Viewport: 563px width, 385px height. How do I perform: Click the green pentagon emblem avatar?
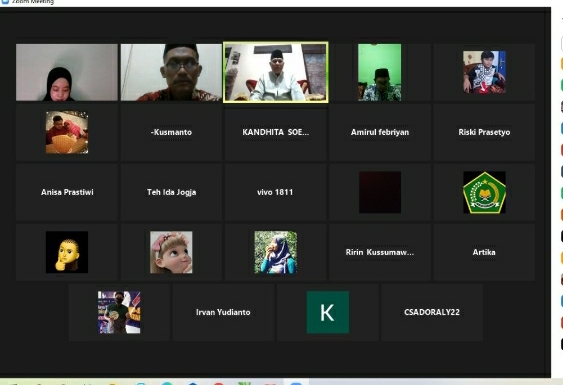point(484,192)
